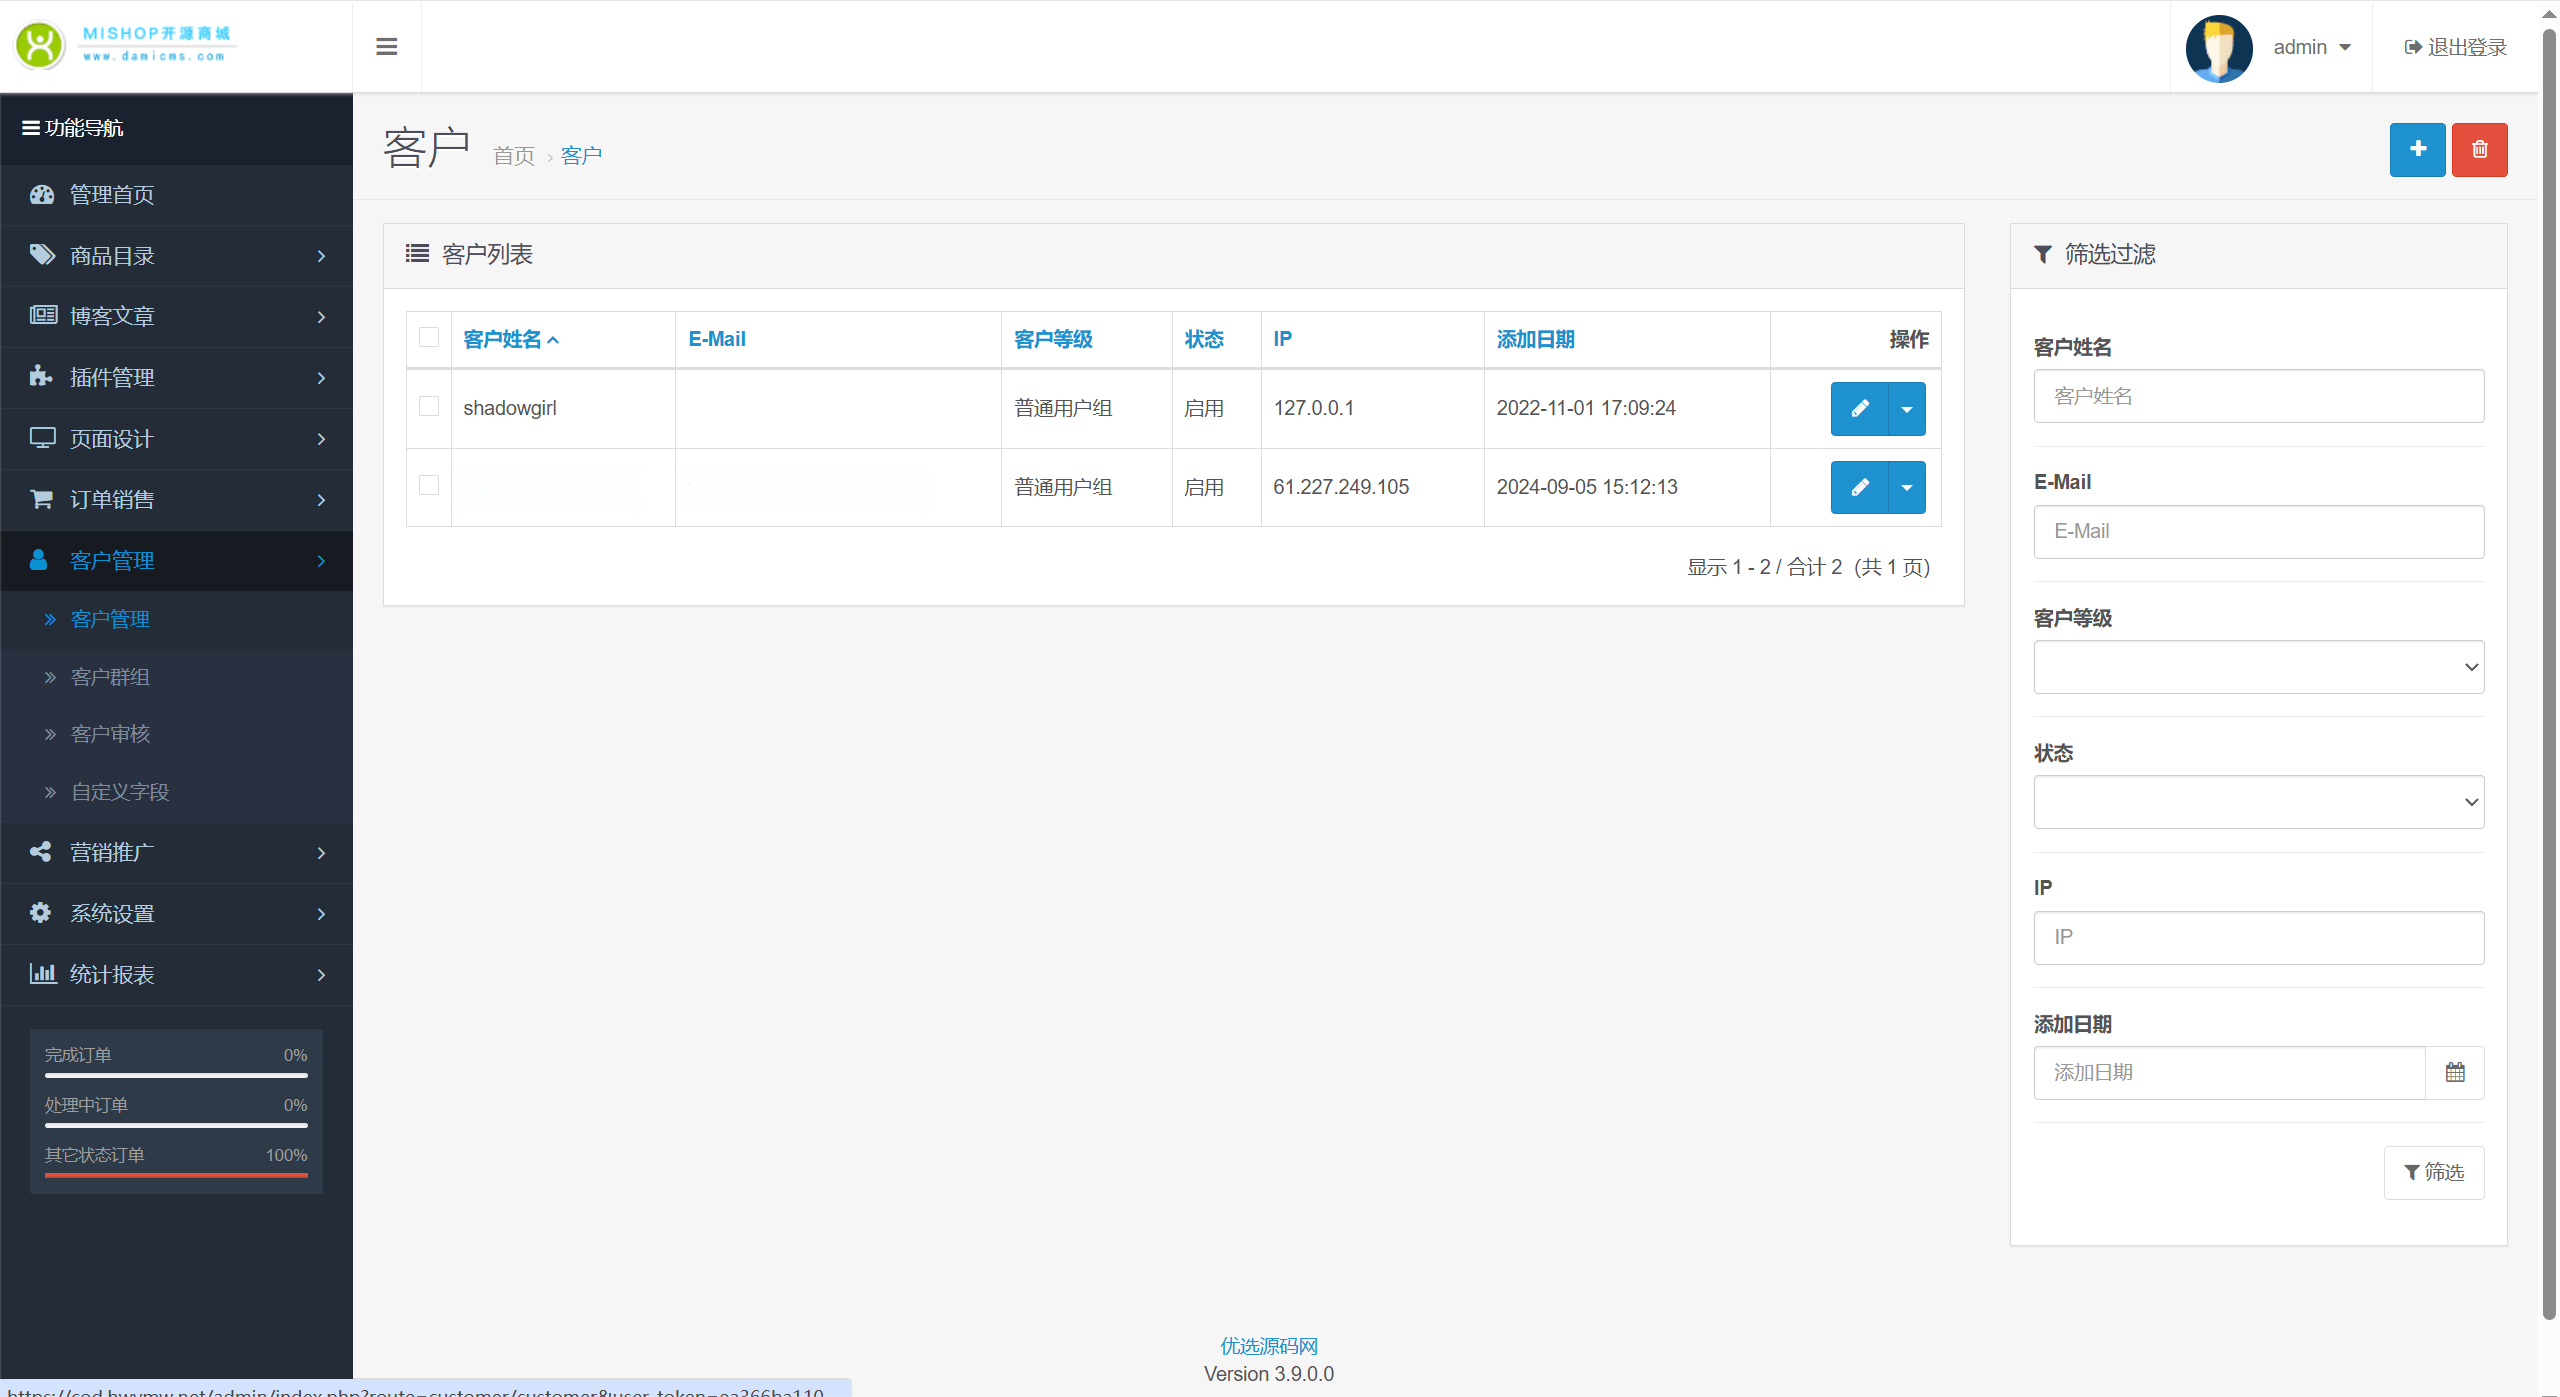Click the 退出登录 logout link
Image resolution: width=2560 pixels, height=1397 pixels.
2455,48
